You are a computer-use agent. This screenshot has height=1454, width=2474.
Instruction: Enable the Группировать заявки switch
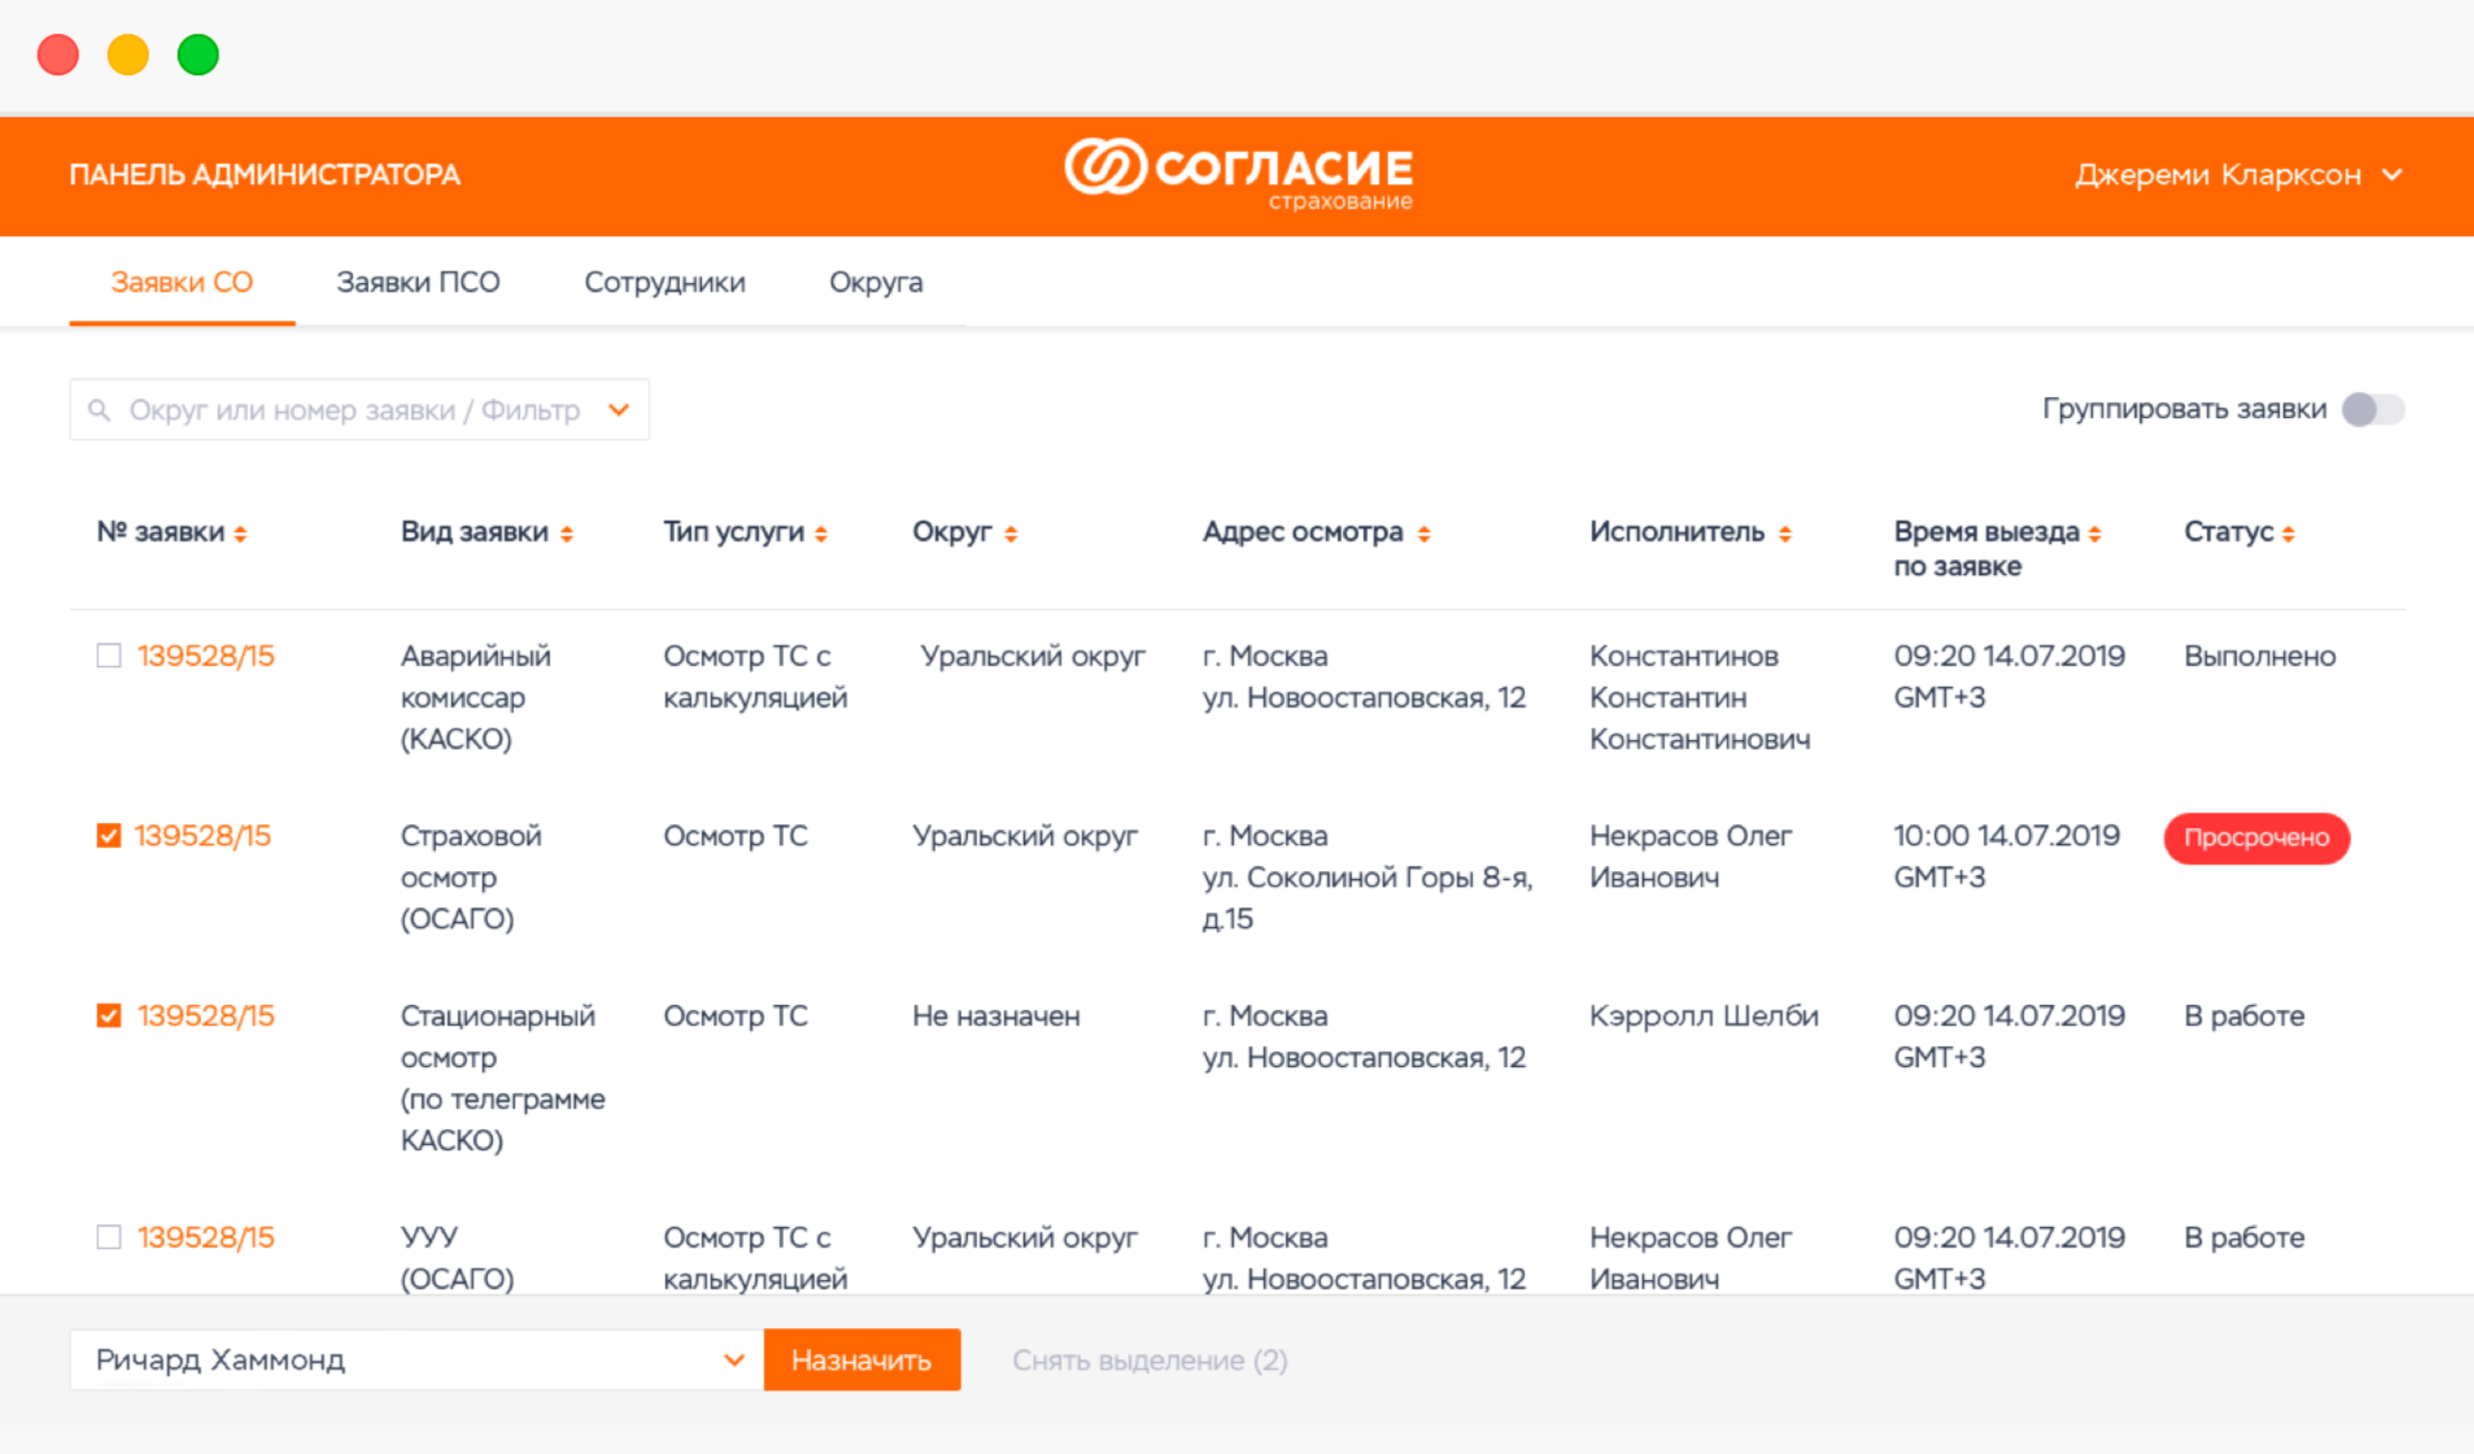2373,409
